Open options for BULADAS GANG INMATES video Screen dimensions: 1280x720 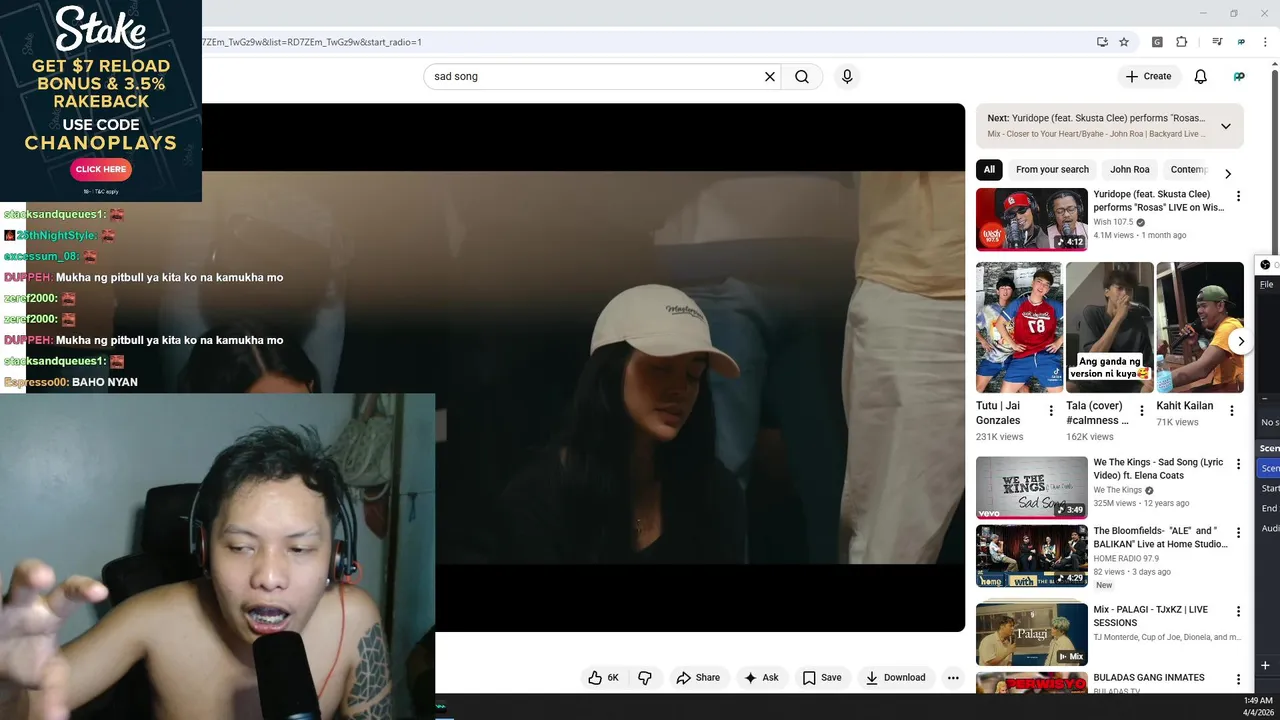click(x=1238, y=679)
